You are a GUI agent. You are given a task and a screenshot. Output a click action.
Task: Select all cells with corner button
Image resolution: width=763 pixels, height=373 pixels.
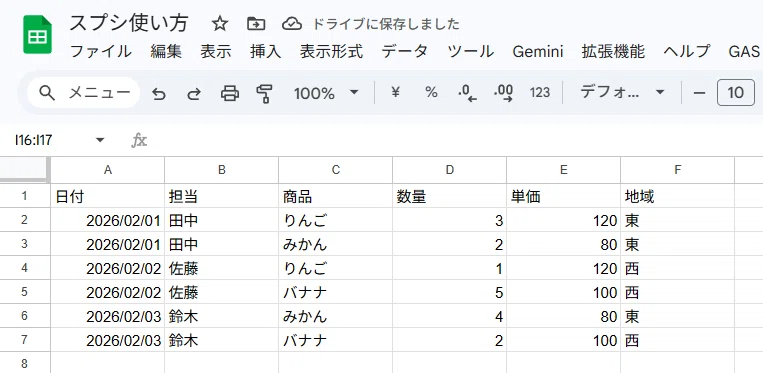[x=25, y=170]
